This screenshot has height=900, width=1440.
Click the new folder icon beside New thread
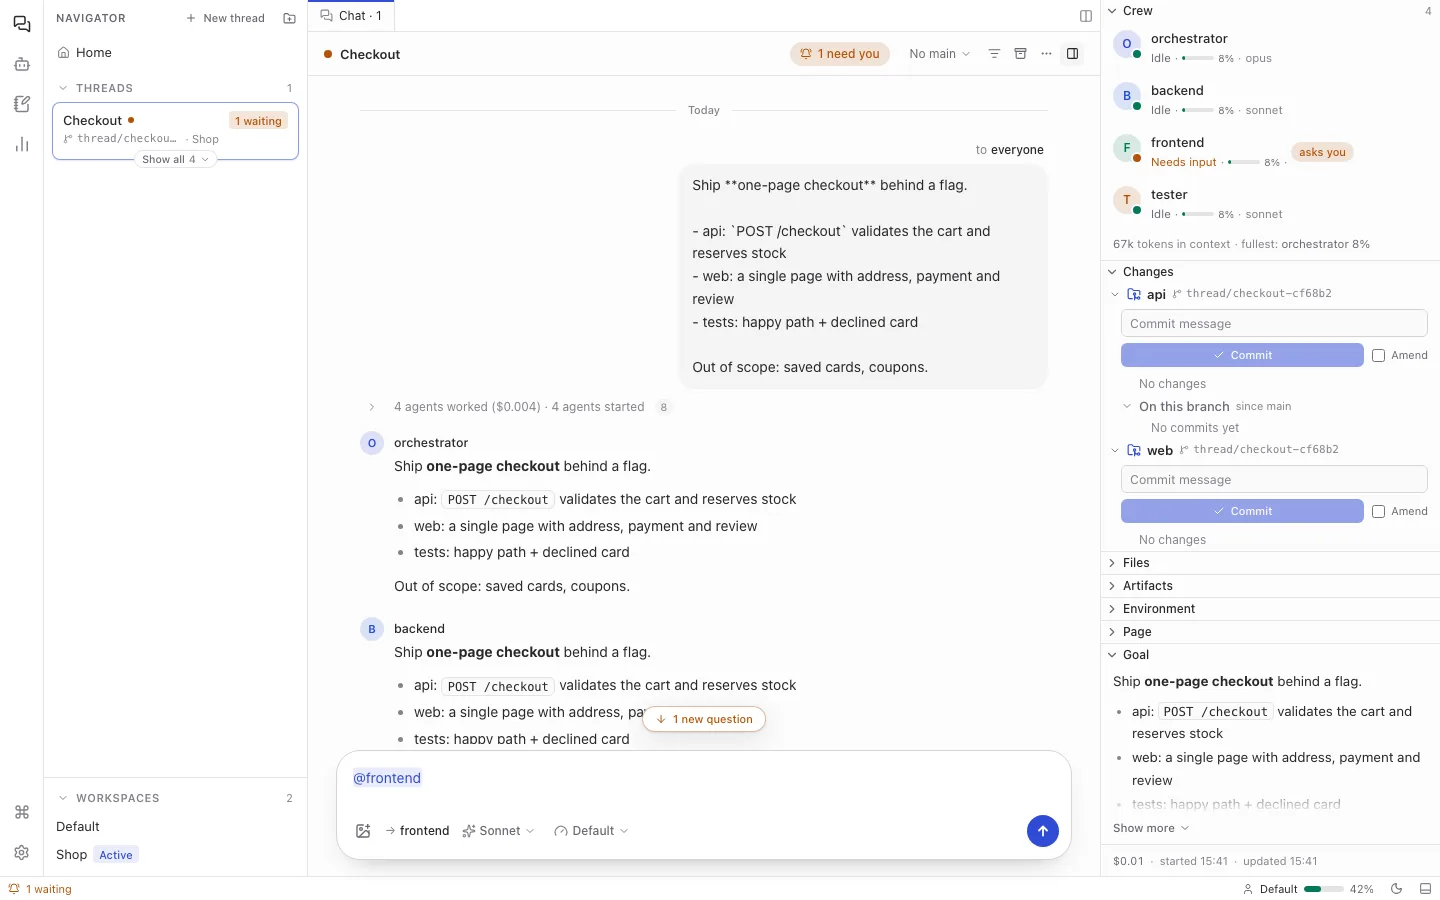289,18
